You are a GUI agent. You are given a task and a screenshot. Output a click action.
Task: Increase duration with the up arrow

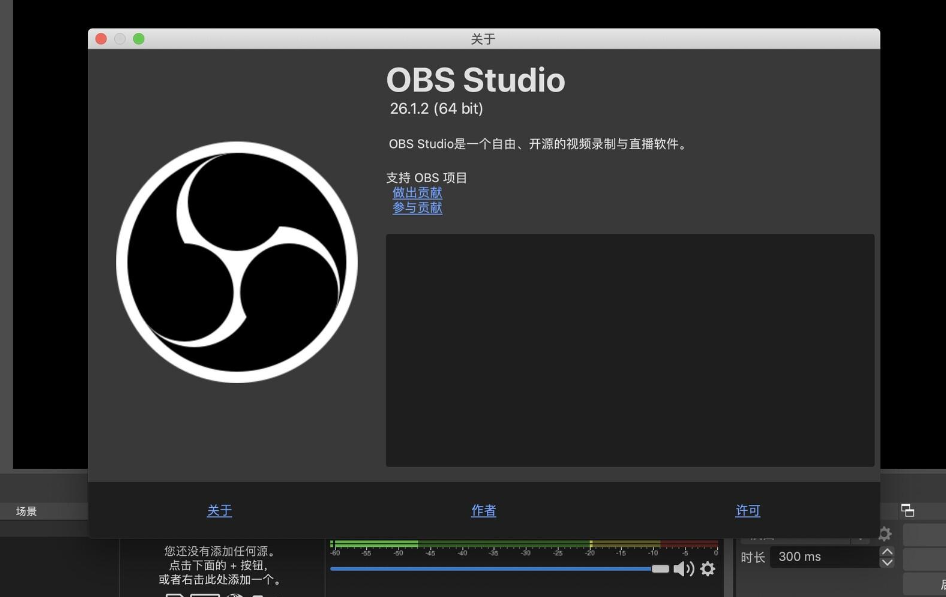click(x=887, y=551)
